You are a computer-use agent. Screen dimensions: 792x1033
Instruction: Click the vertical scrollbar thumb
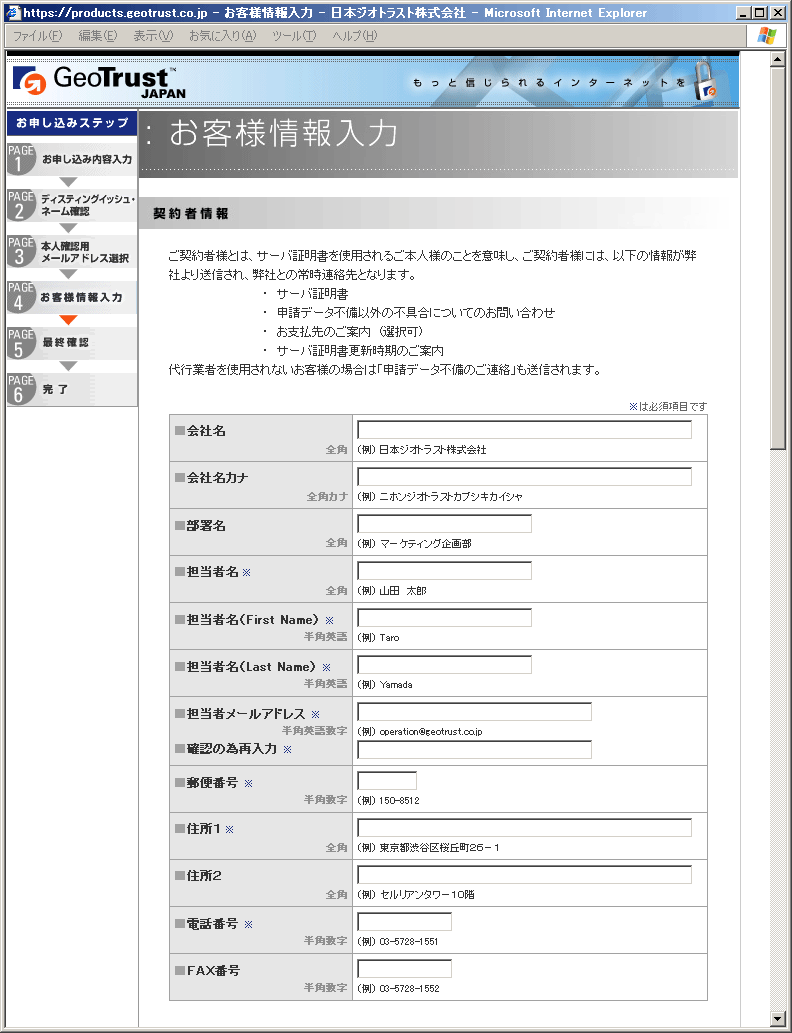pos(778,258)
